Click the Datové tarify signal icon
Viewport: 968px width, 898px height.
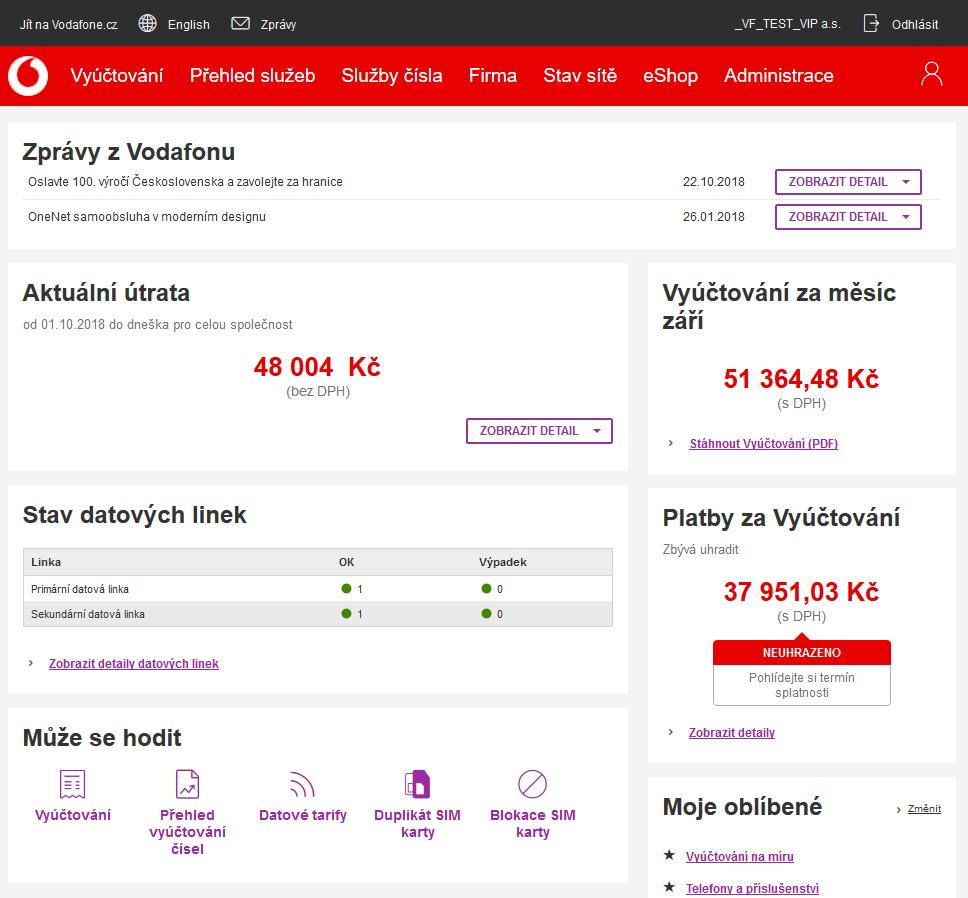click(x=302, y=784)
